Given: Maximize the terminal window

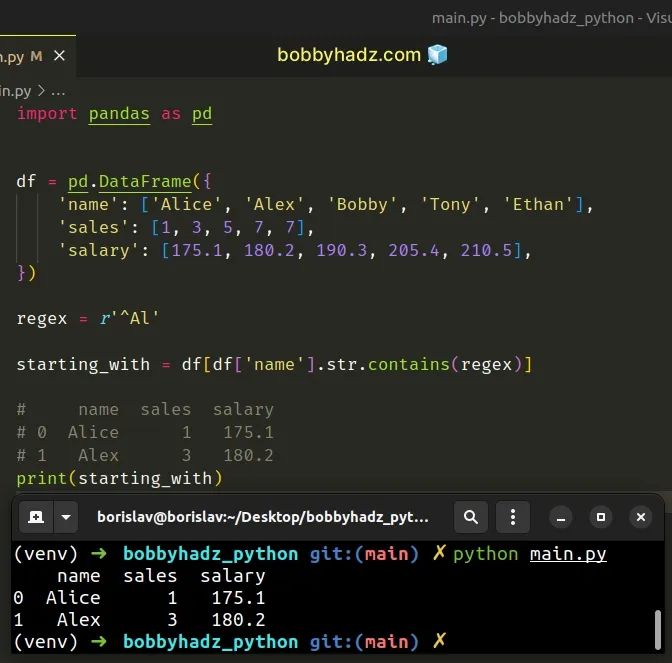Looking at the screenshot, I should pos(601,517).
